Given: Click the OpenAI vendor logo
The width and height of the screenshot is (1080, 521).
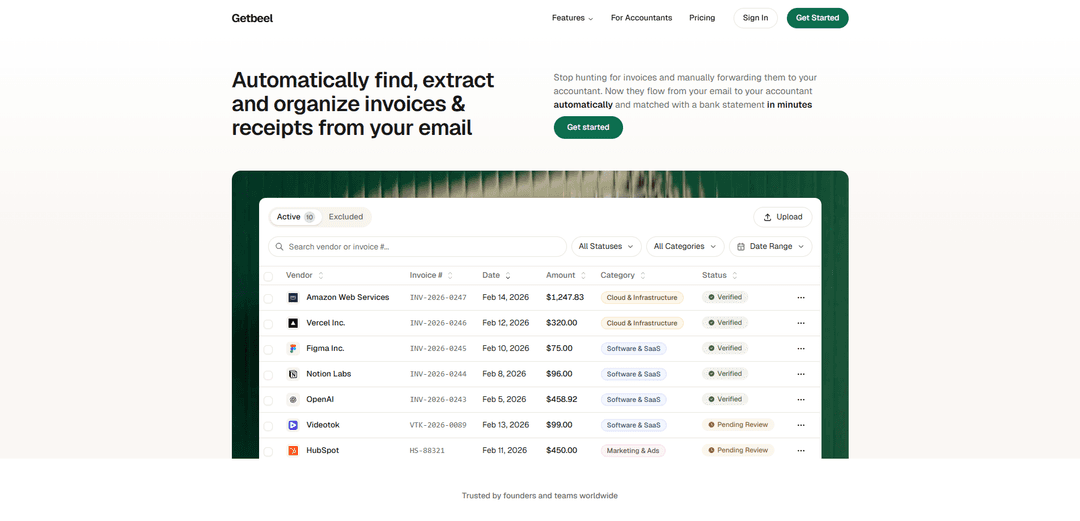Looking at the screenshot, I should [x=293, y=399].
